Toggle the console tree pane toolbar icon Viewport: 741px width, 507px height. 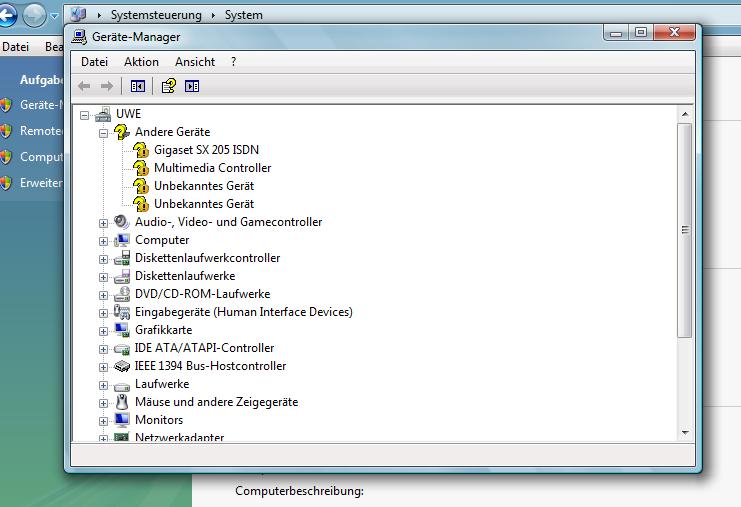138,86
